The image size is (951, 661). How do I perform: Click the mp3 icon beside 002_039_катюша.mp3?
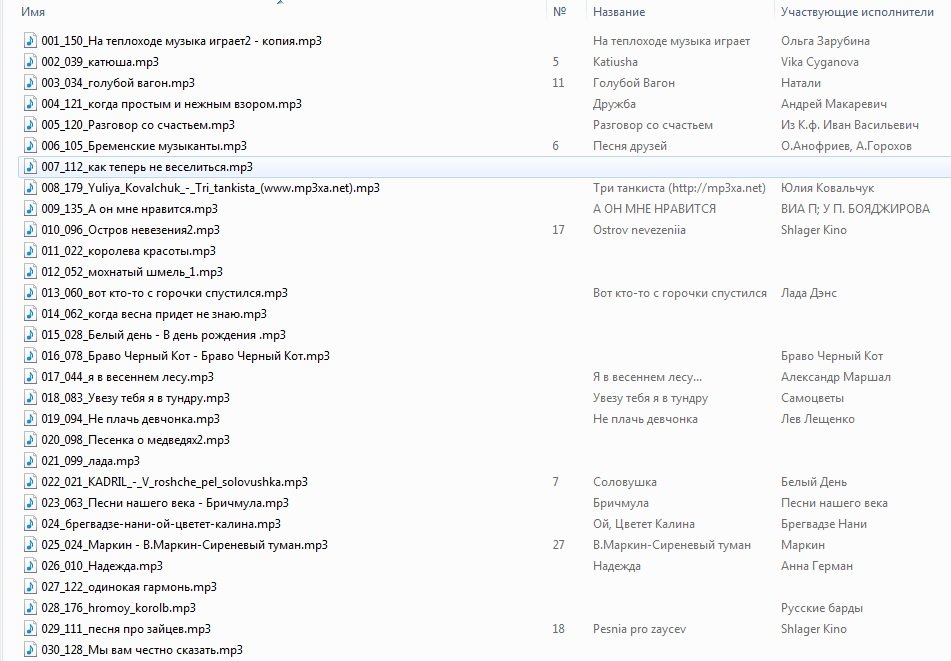[29, 62]
